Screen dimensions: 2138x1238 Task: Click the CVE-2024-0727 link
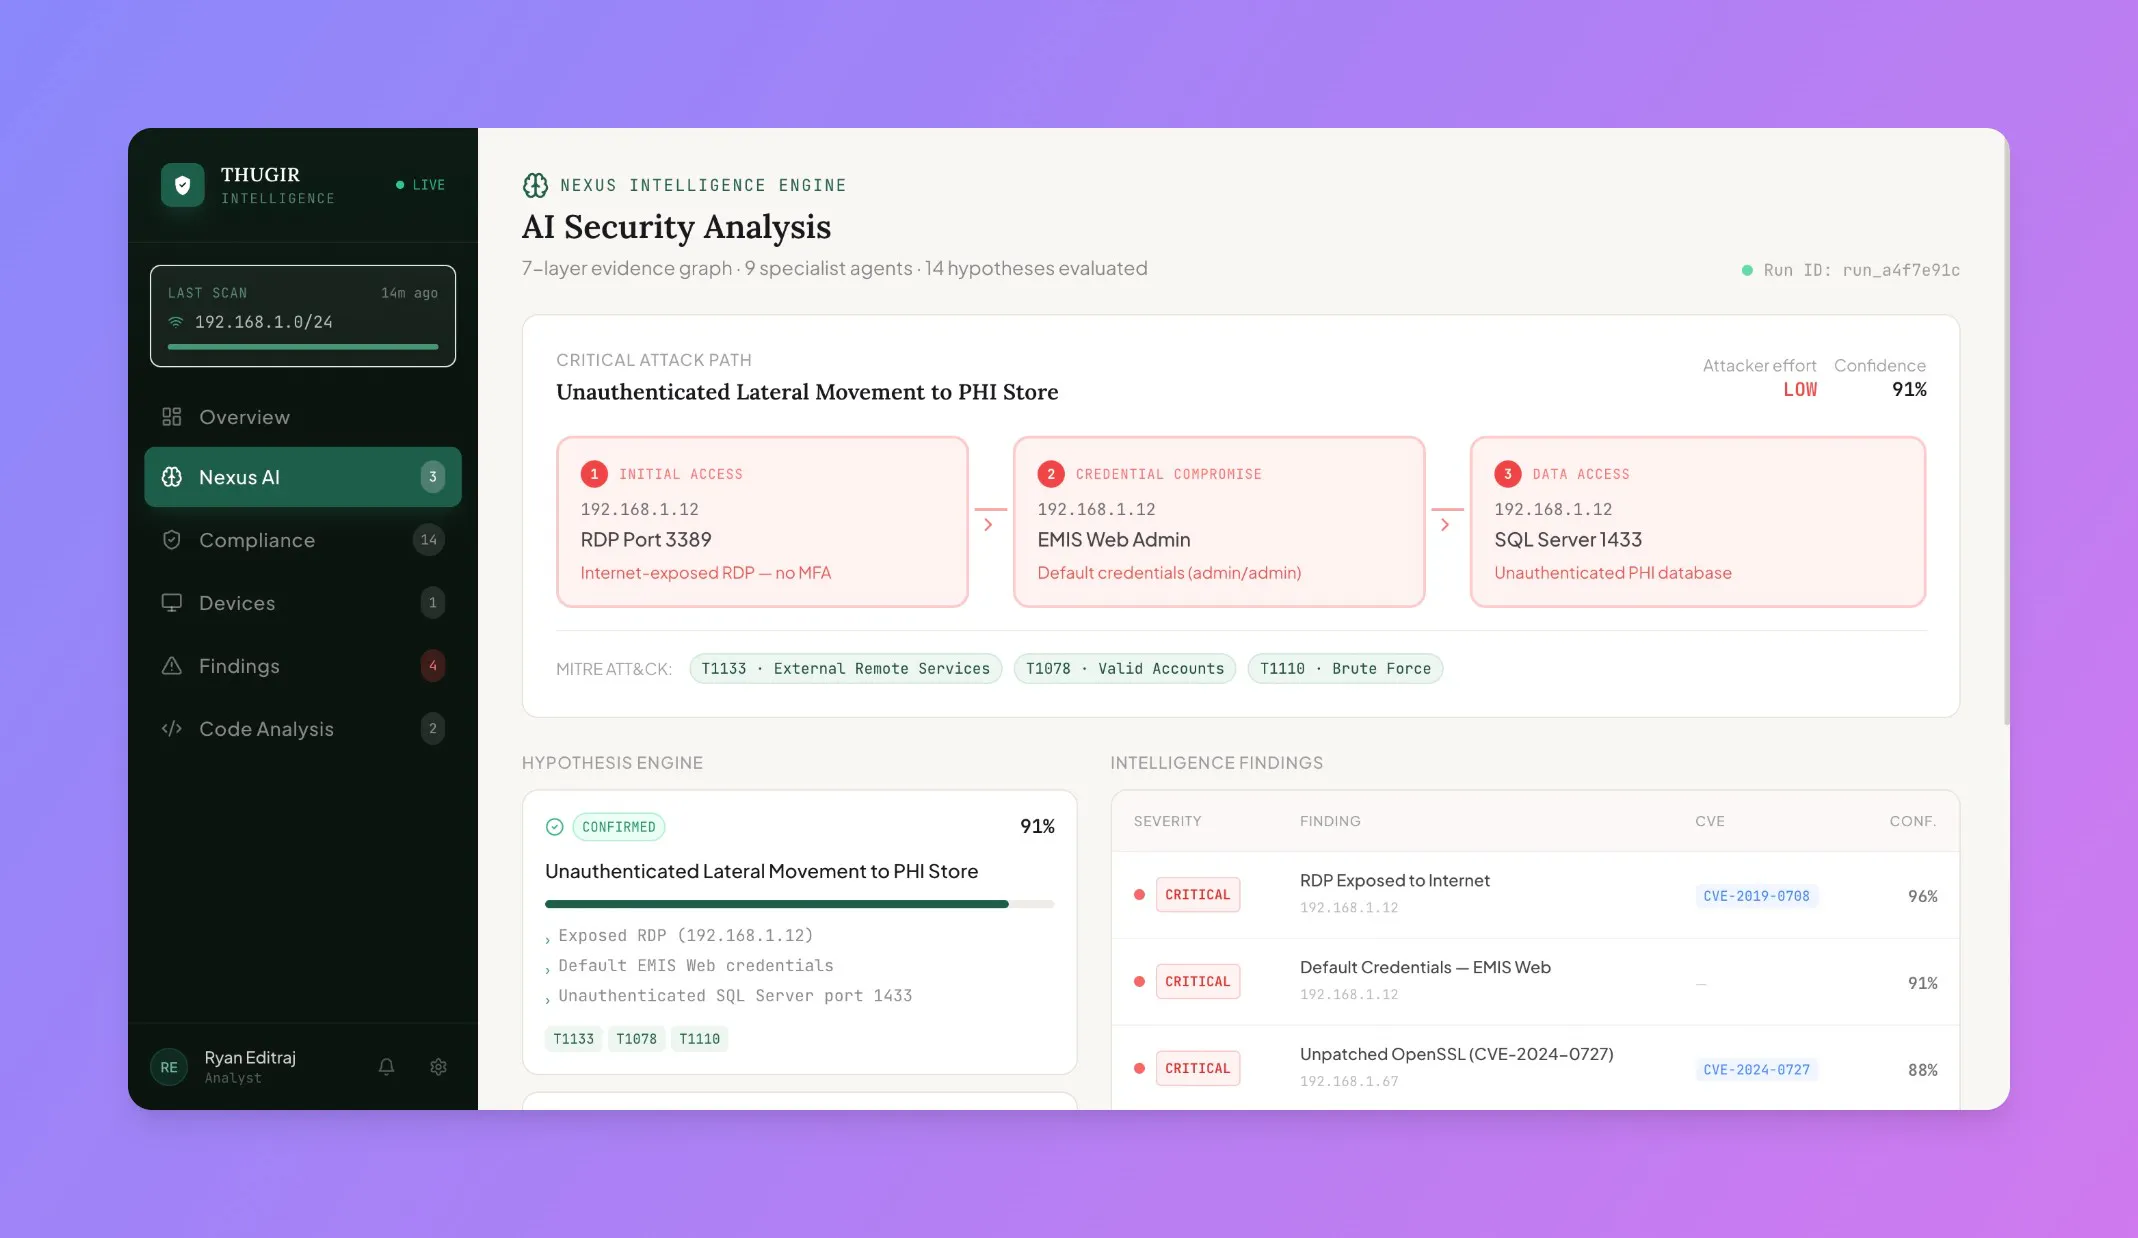1756,1070
